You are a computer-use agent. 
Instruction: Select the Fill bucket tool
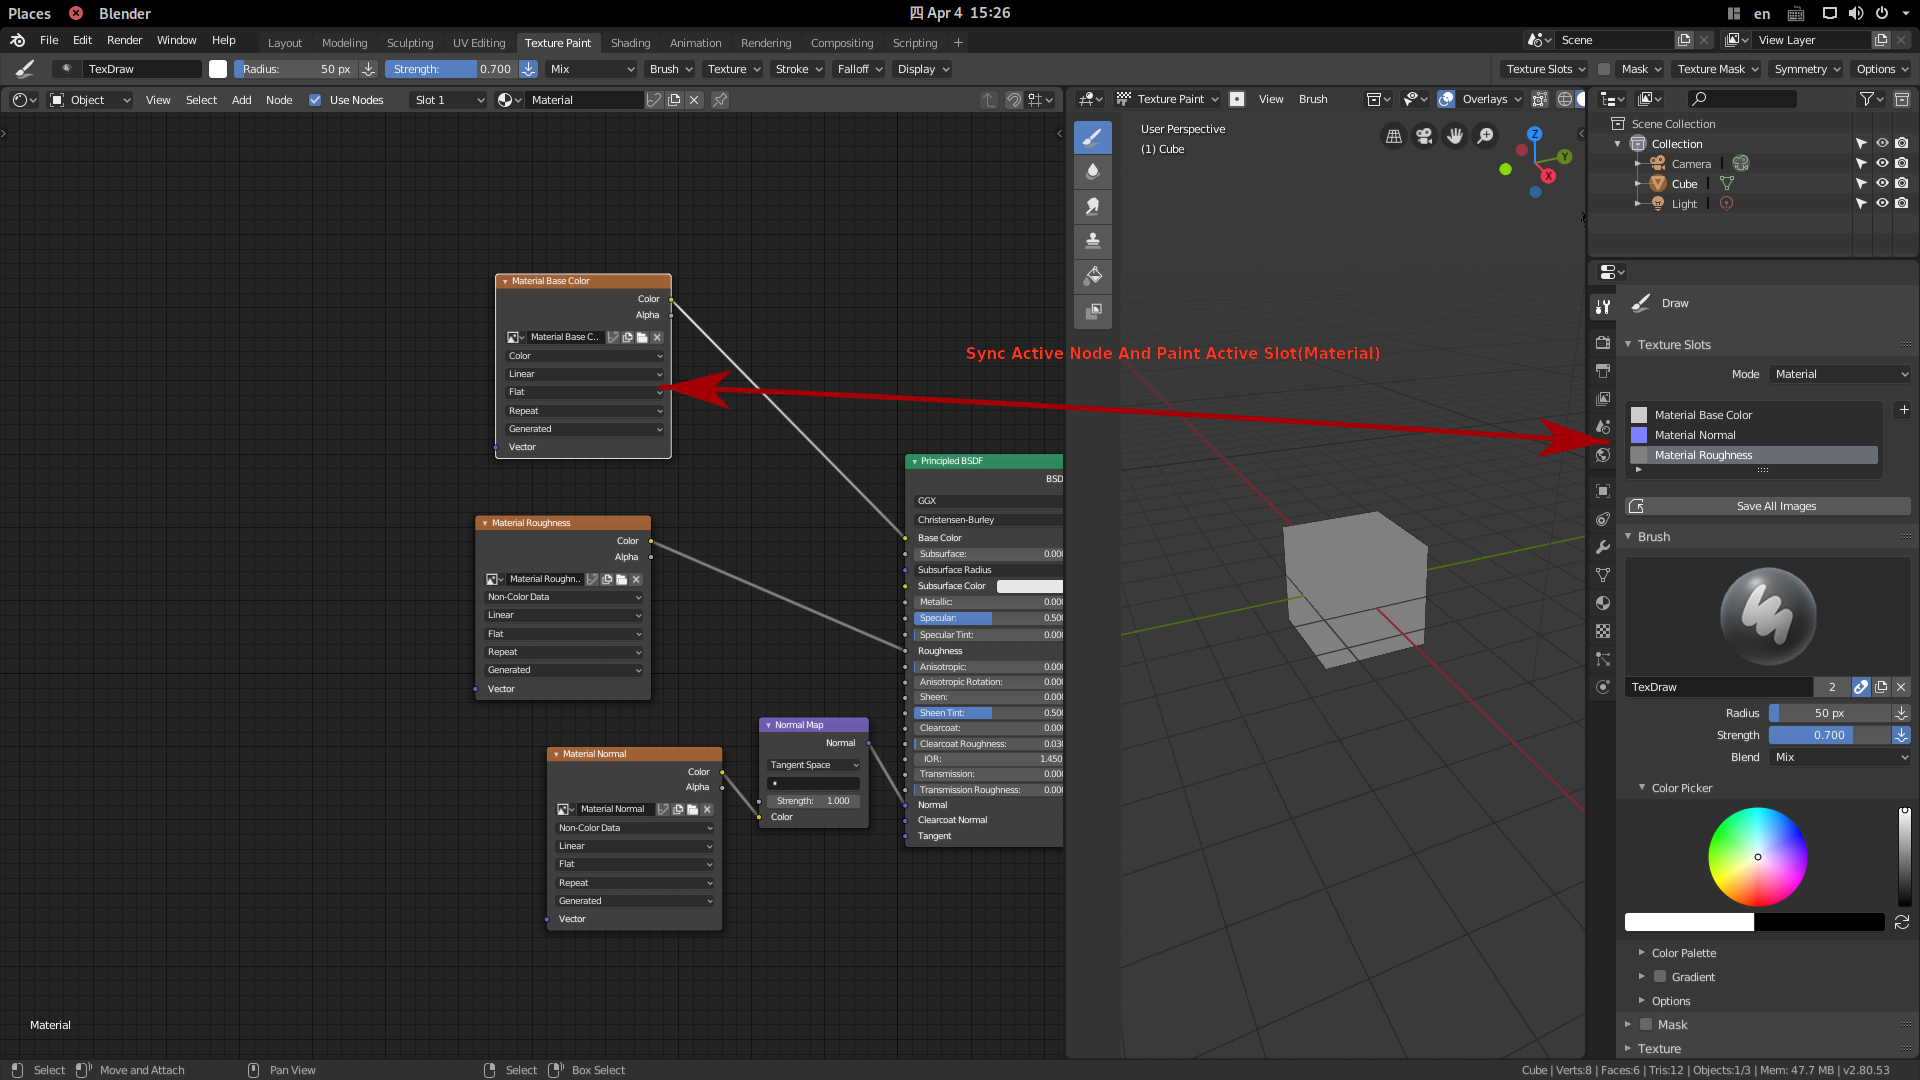click(1092, 276)
